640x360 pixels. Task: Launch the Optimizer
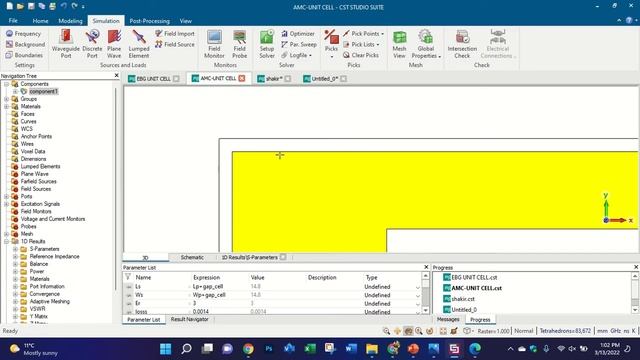[x=298, y=33]
